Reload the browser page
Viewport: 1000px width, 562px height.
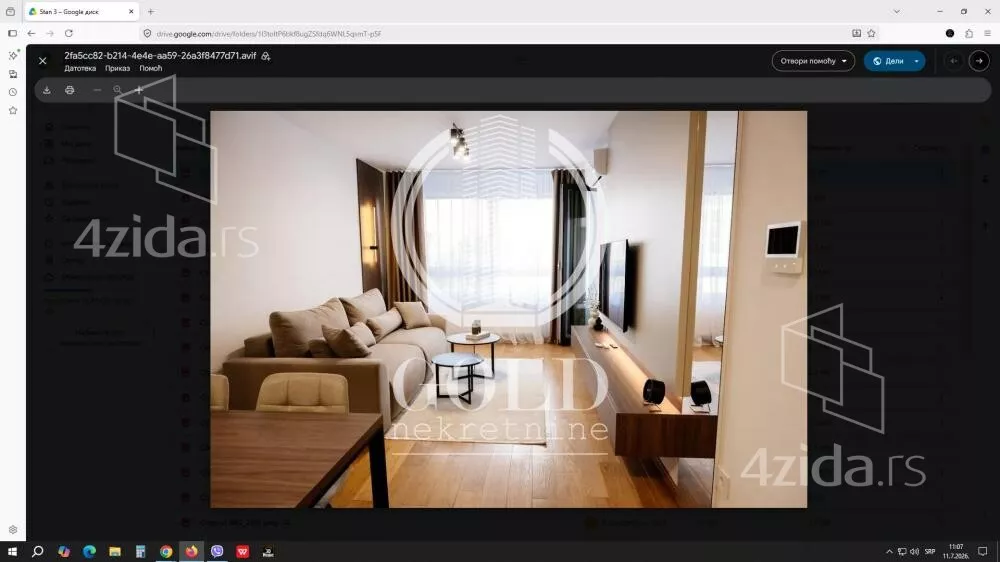point(69,33)
